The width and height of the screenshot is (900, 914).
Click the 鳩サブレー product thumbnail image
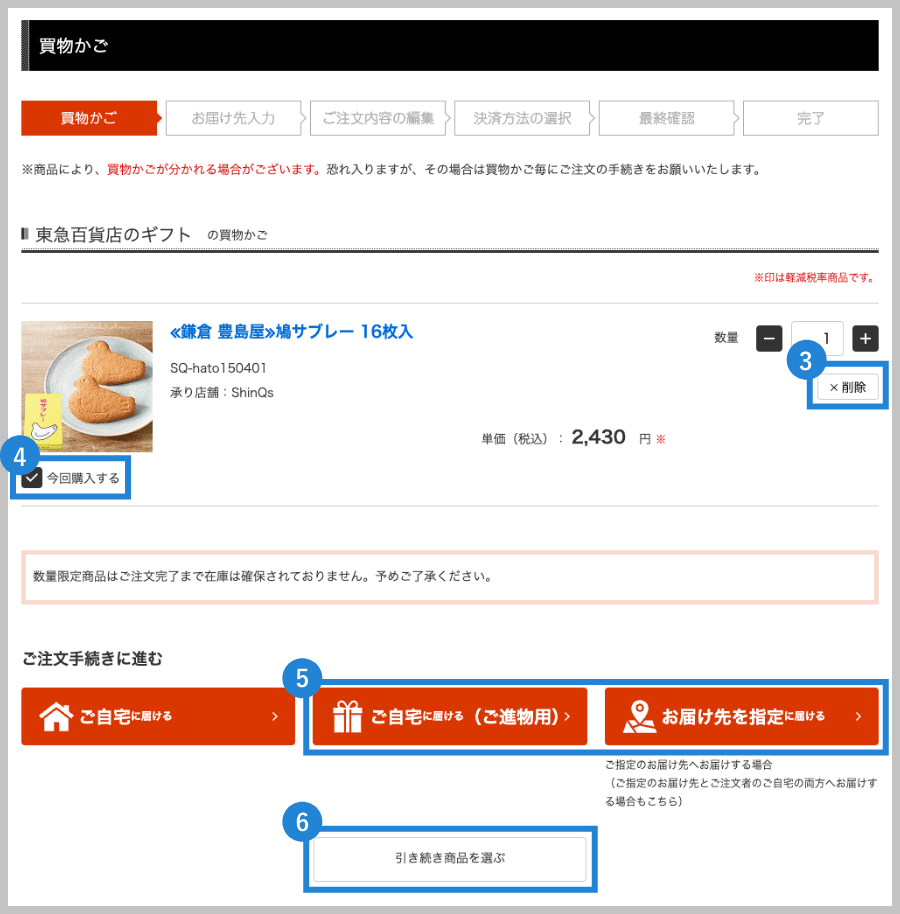pos(87,386)
